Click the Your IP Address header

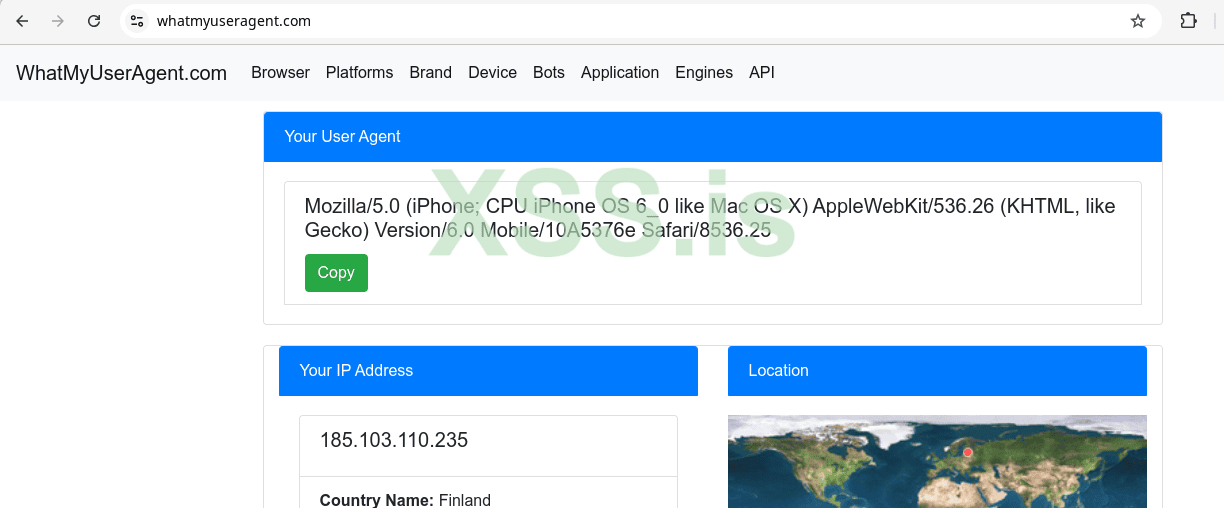(488, 371)
